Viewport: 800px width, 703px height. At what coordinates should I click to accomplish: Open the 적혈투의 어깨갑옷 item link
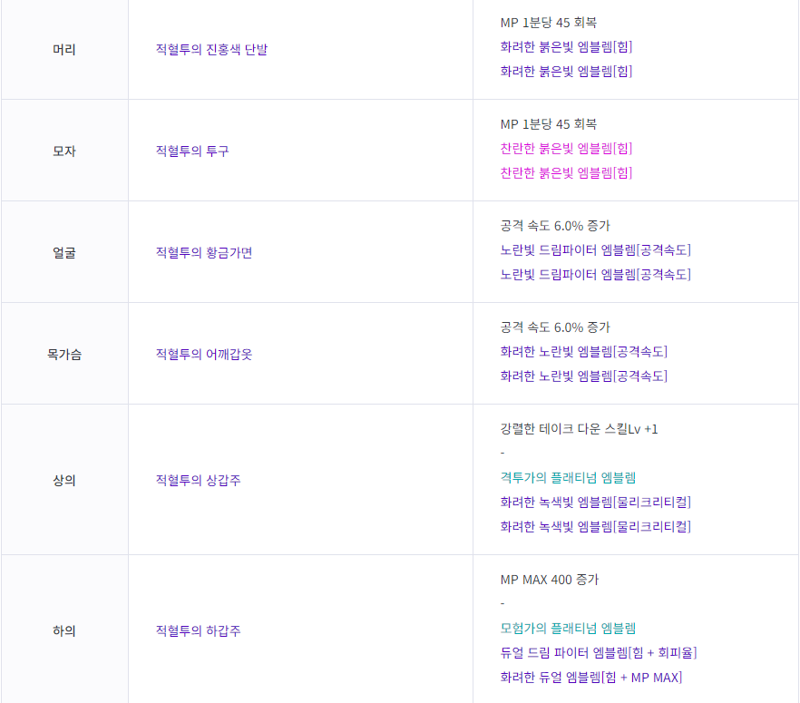point(204,354)
